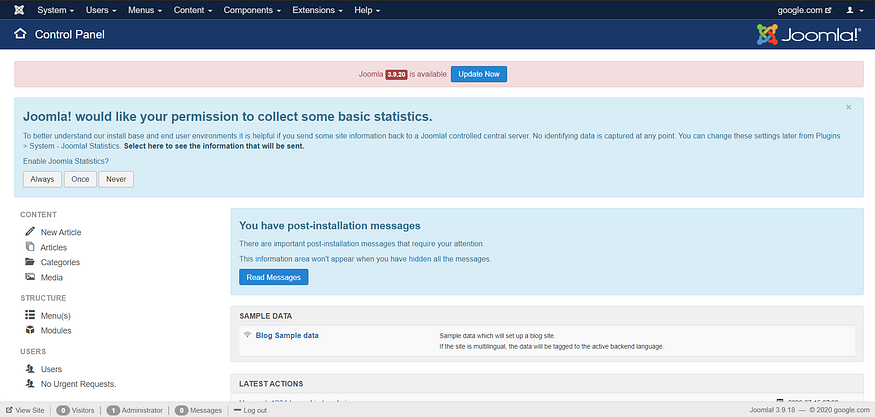Image resolution: width=875 pixels, height=417 pixels.
Task: Click the Joomla! brand logo
Action: coord(809,35)
